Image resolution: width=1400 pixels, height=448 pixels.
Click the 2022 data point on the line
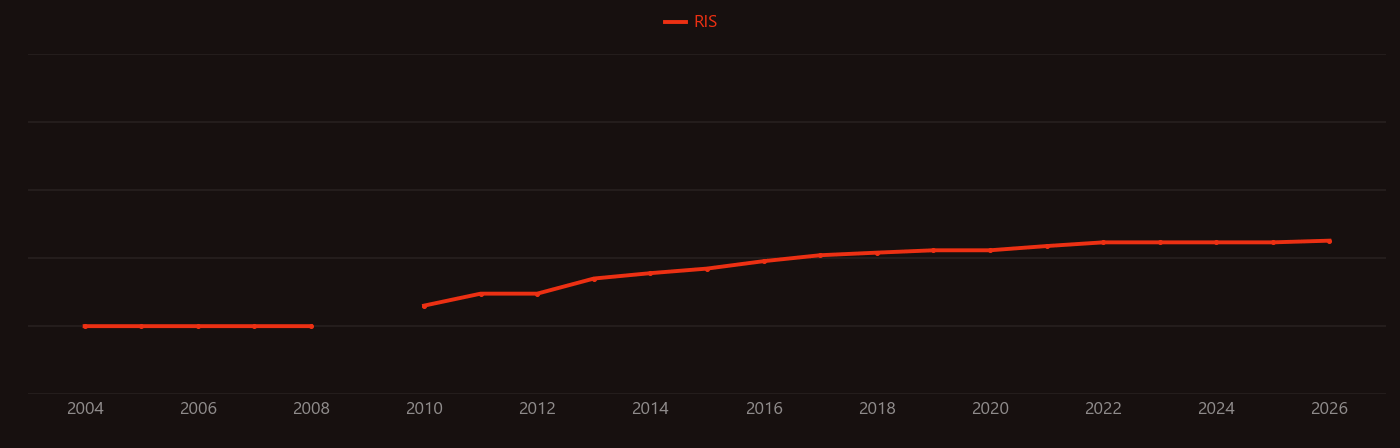point(1103,242)
